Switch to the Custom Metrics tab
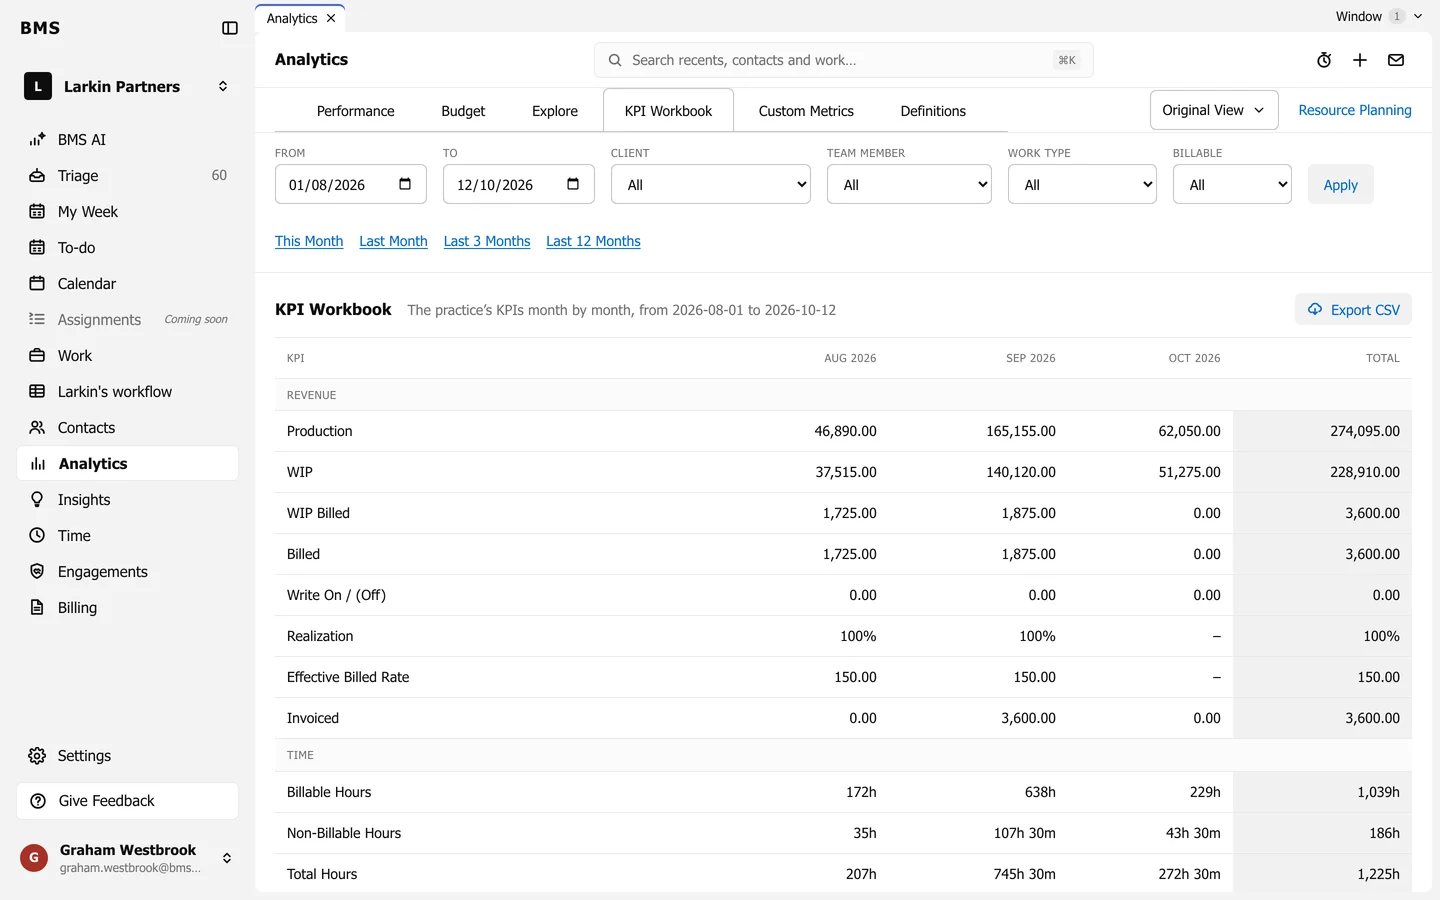Viewport: 1440px width, 900px height. coord(806,111)
